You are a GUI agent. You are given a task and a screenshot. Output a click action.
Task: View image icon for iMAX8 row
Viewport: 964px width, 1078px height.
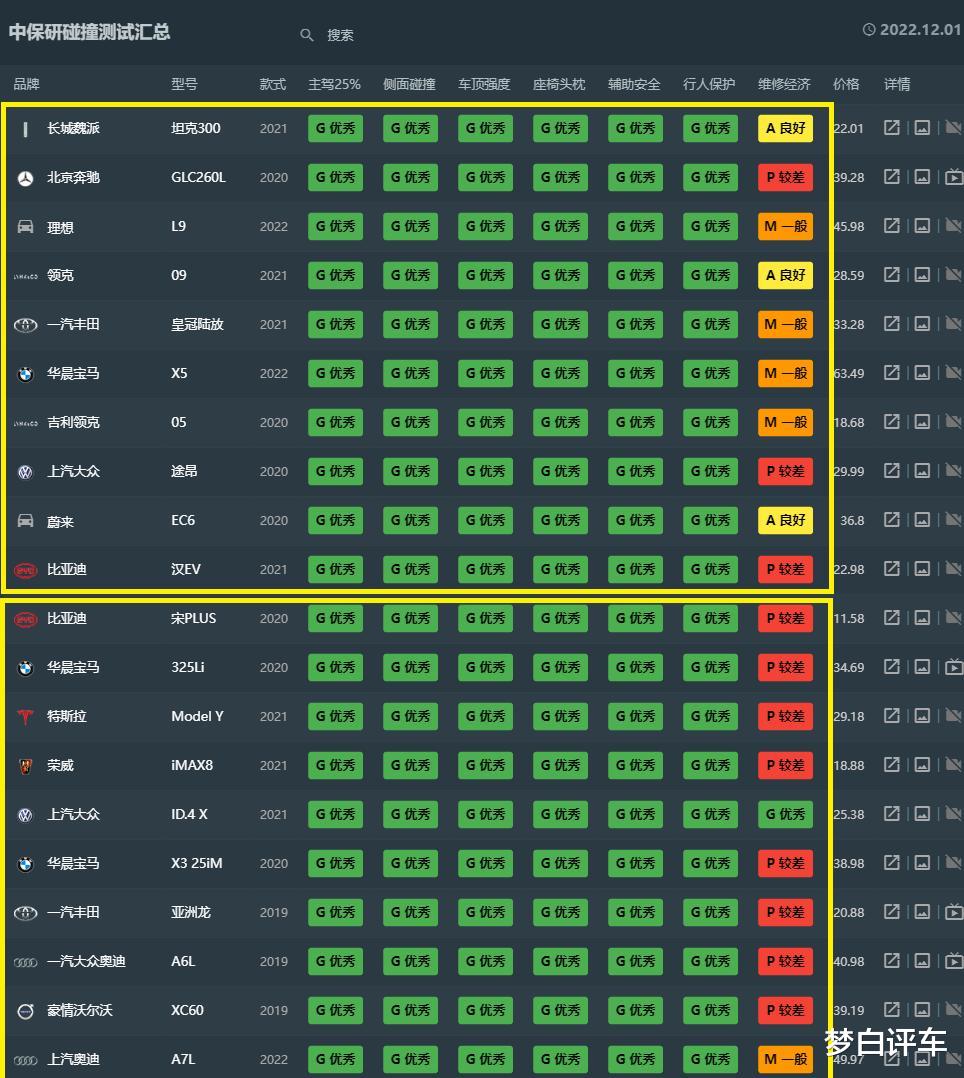(922, 764)
